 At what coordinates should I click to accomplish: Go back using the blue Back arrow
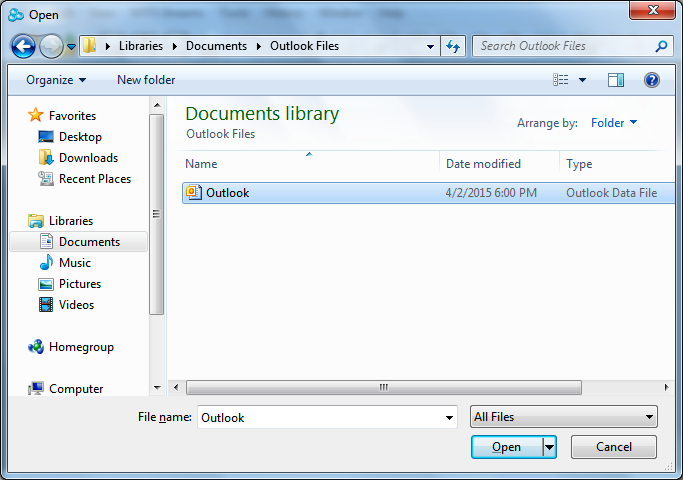pyautogui.click(x=23, y=46)
